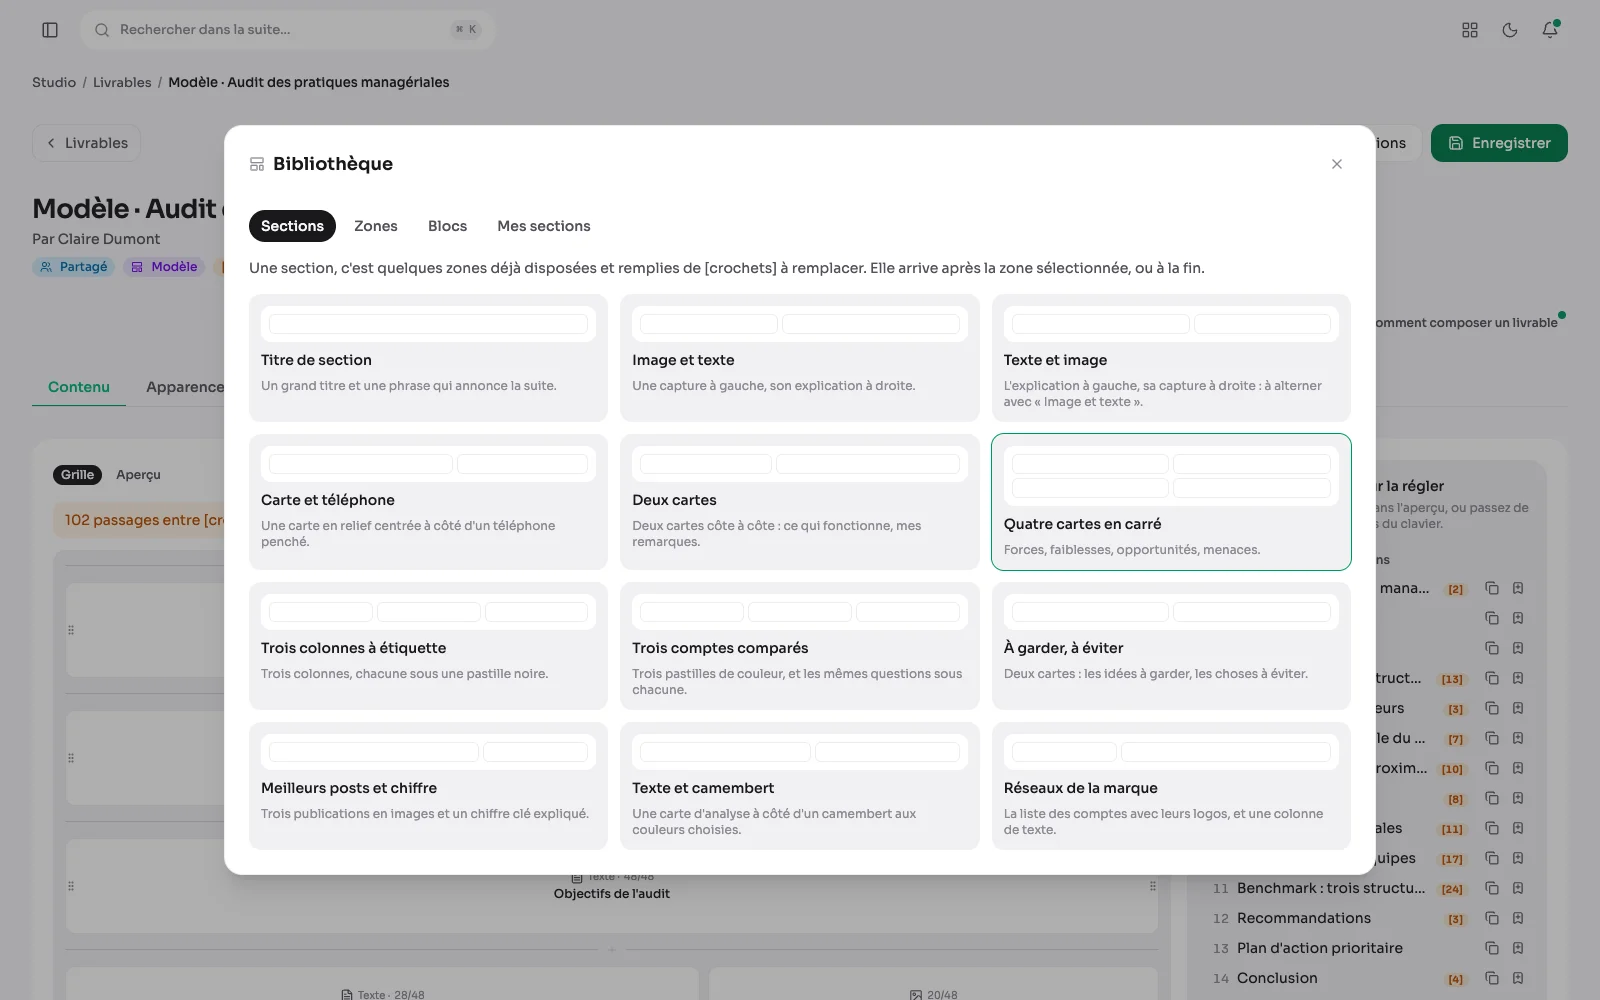Focus the Rechercher dans la suite search field

[287, 30]
